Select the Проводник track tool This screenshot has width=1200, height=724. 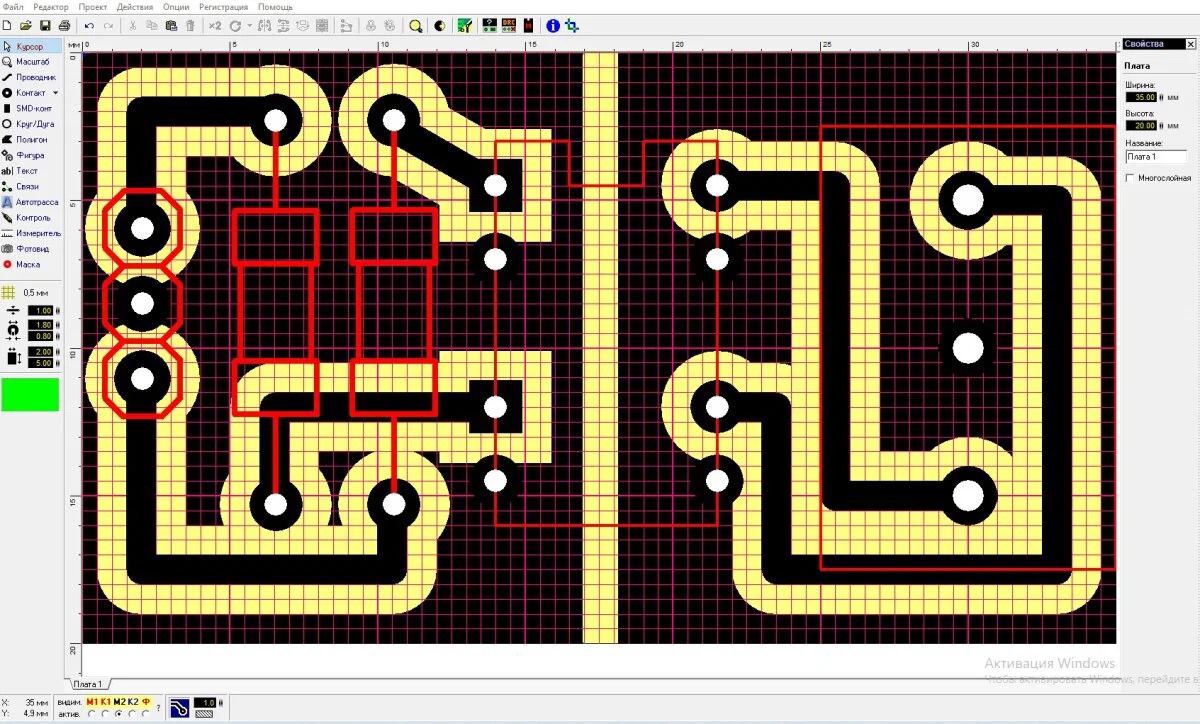click(30, 77)
